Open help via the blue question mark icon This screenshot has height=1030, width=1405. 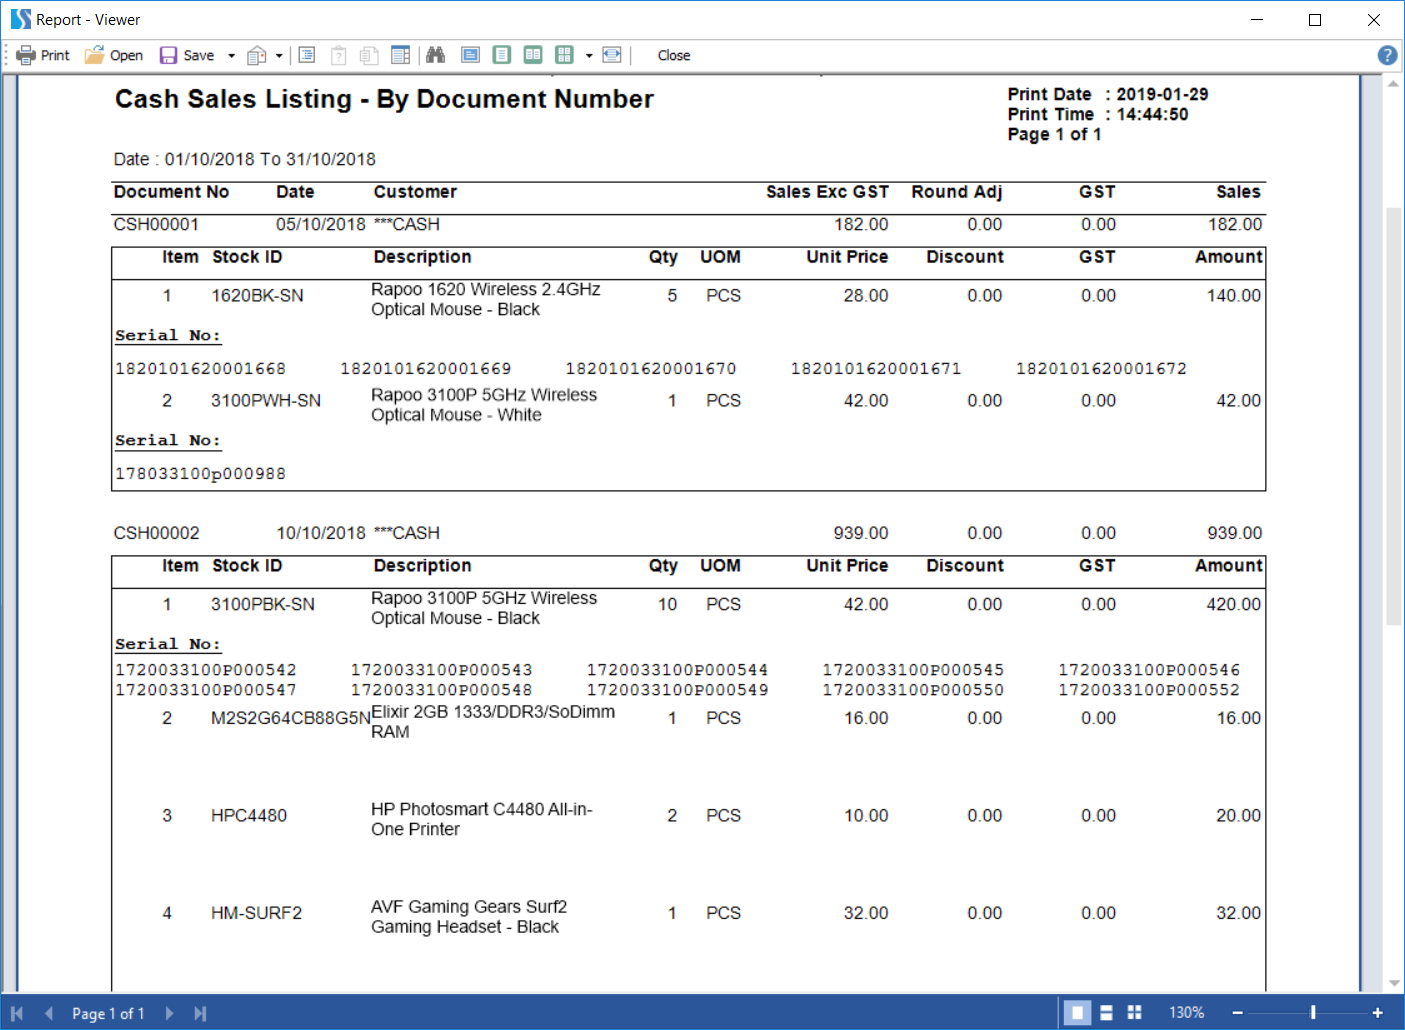(x=1387, y=55)
